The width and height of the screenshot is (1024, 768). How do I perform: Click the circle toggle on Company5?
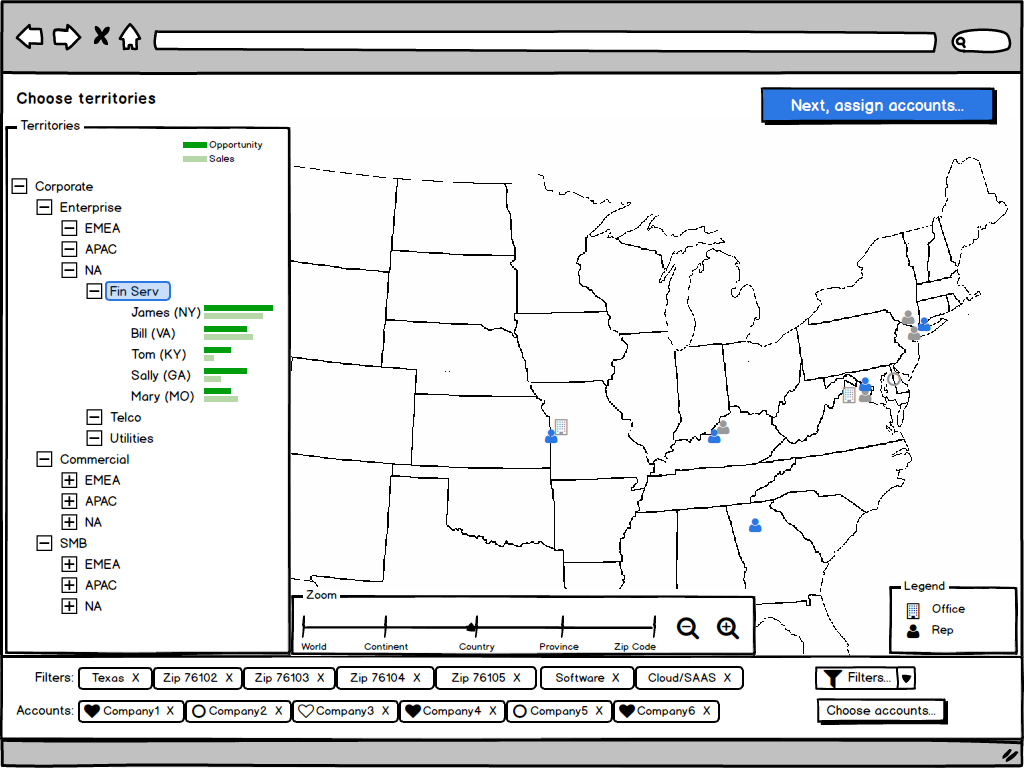click(x=520, y=711)
